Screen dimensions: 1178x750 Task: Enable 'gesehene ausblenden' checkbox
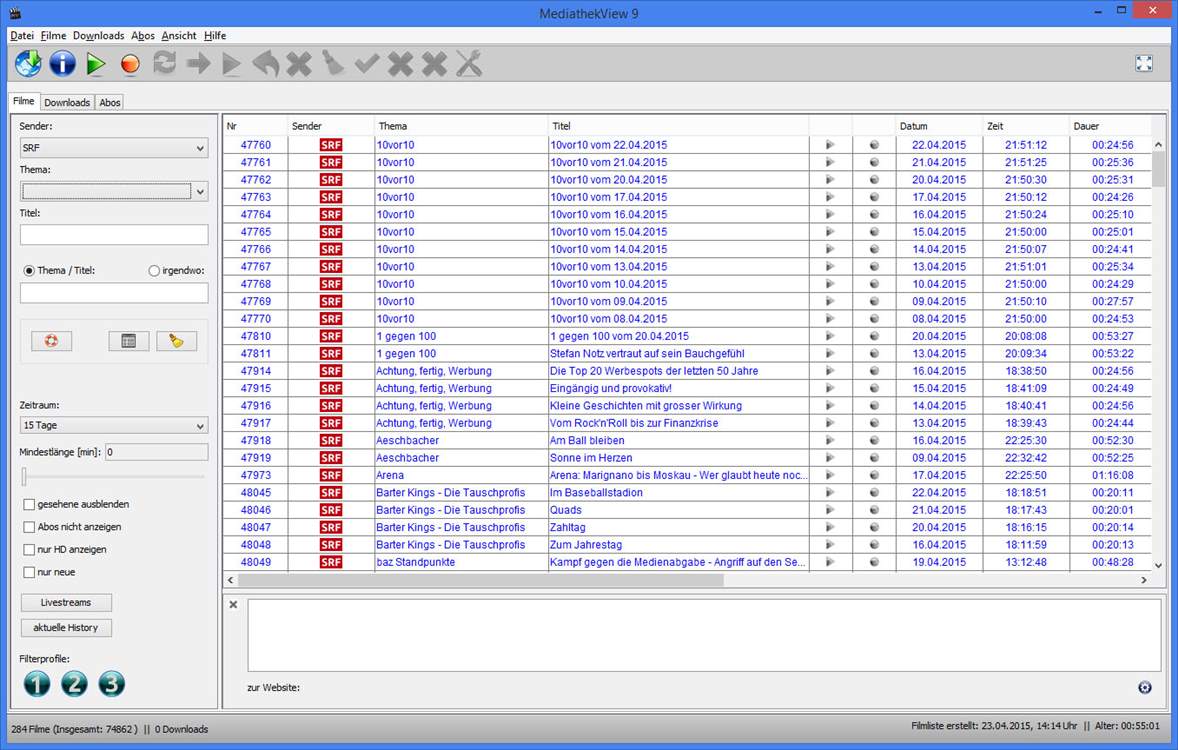pos(29,504)
